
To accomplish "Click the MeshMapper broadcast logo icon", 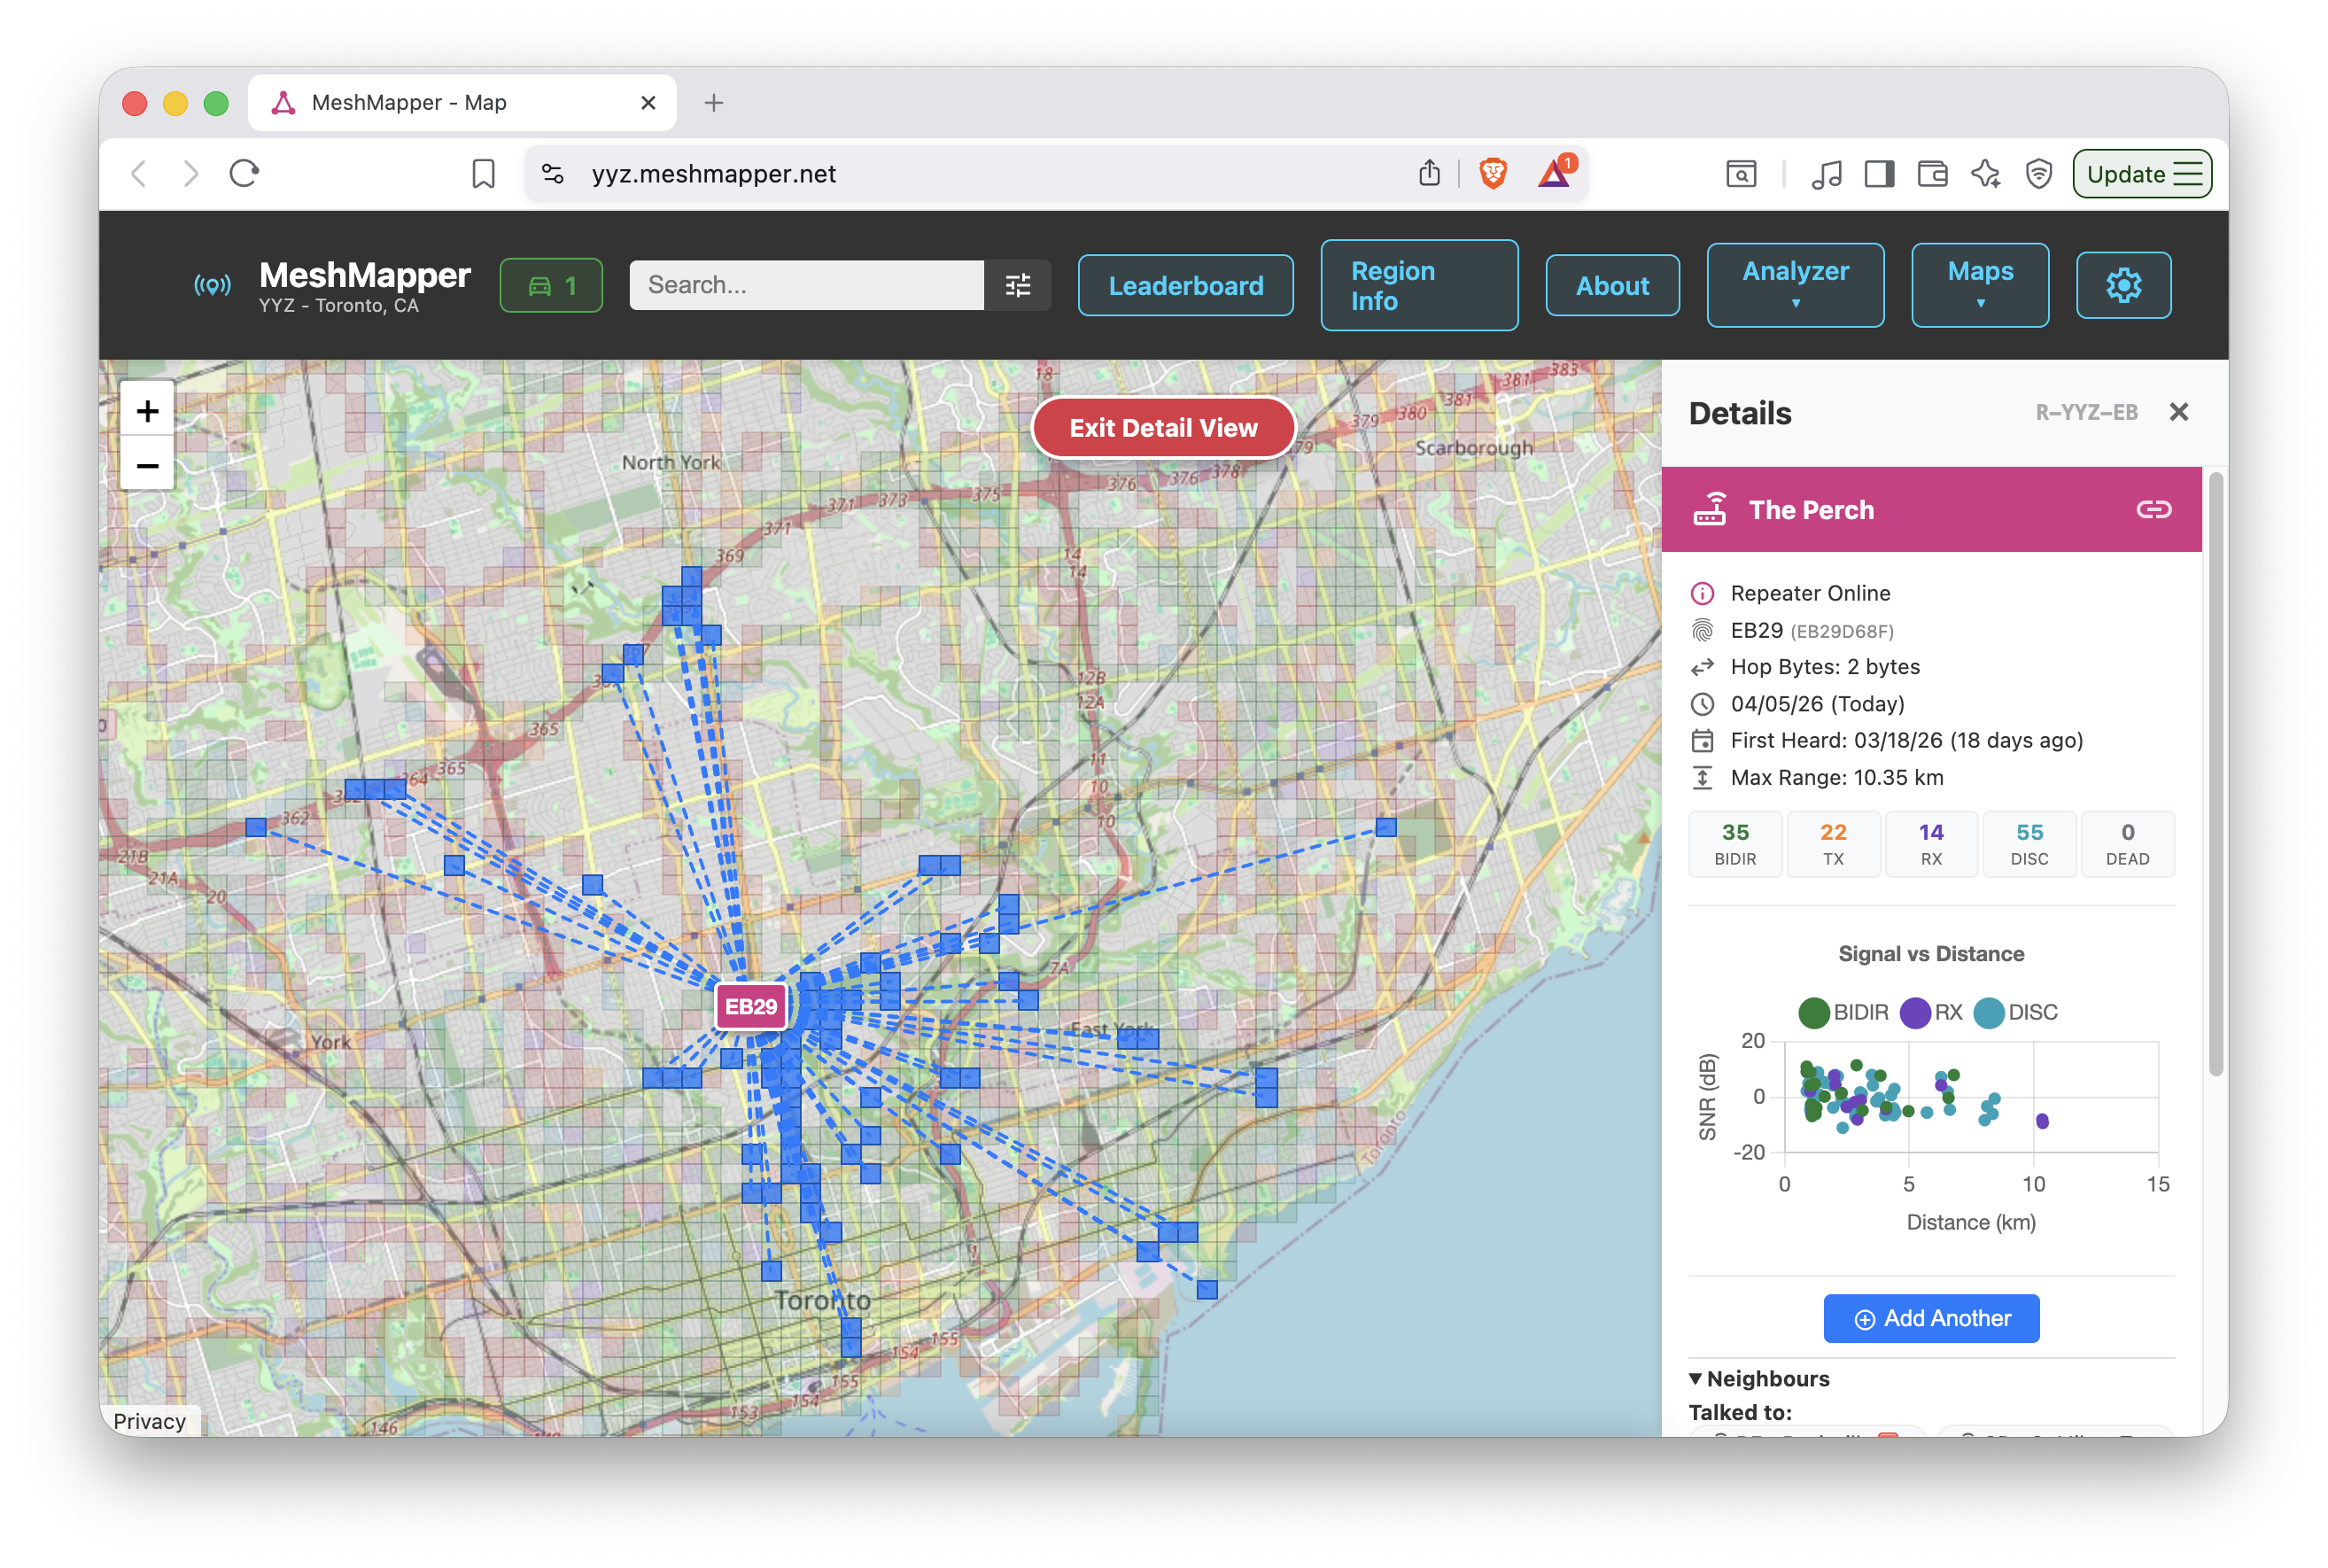I will pos(212,286).
